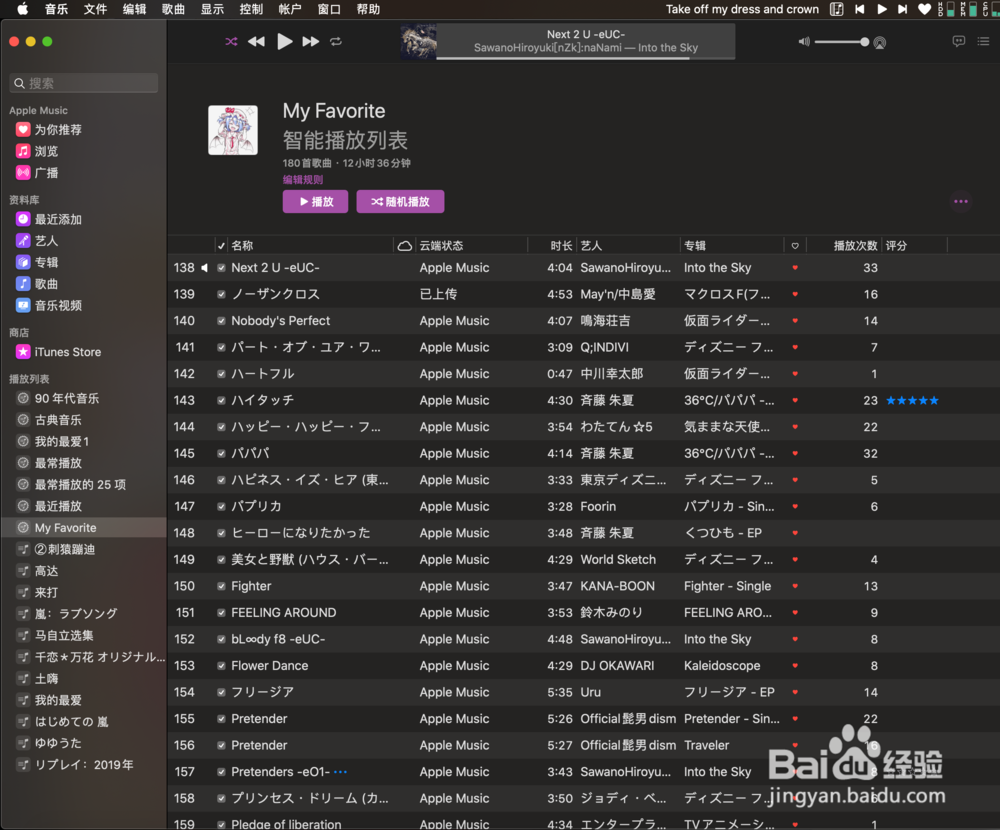Click the 随机播放 shuffle button

[x=401, y=202]
